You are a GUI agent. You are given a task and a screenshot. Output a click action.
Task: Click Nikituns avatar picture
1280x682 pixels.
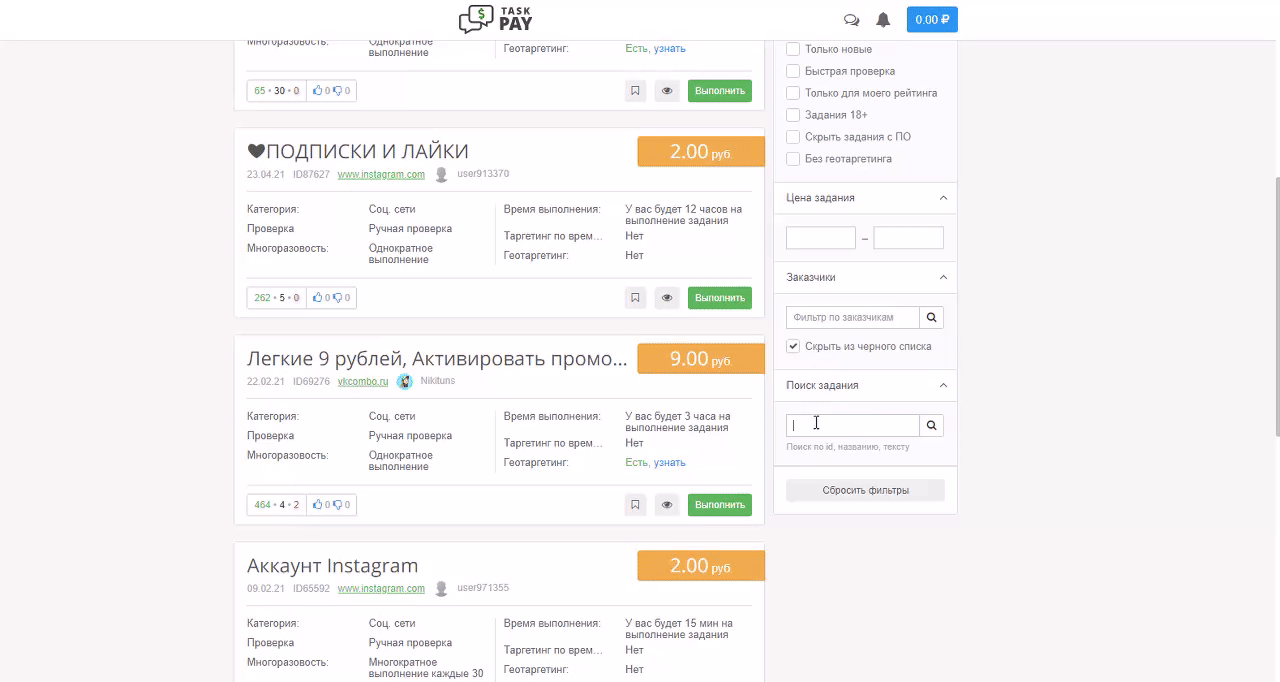[405, 381]
